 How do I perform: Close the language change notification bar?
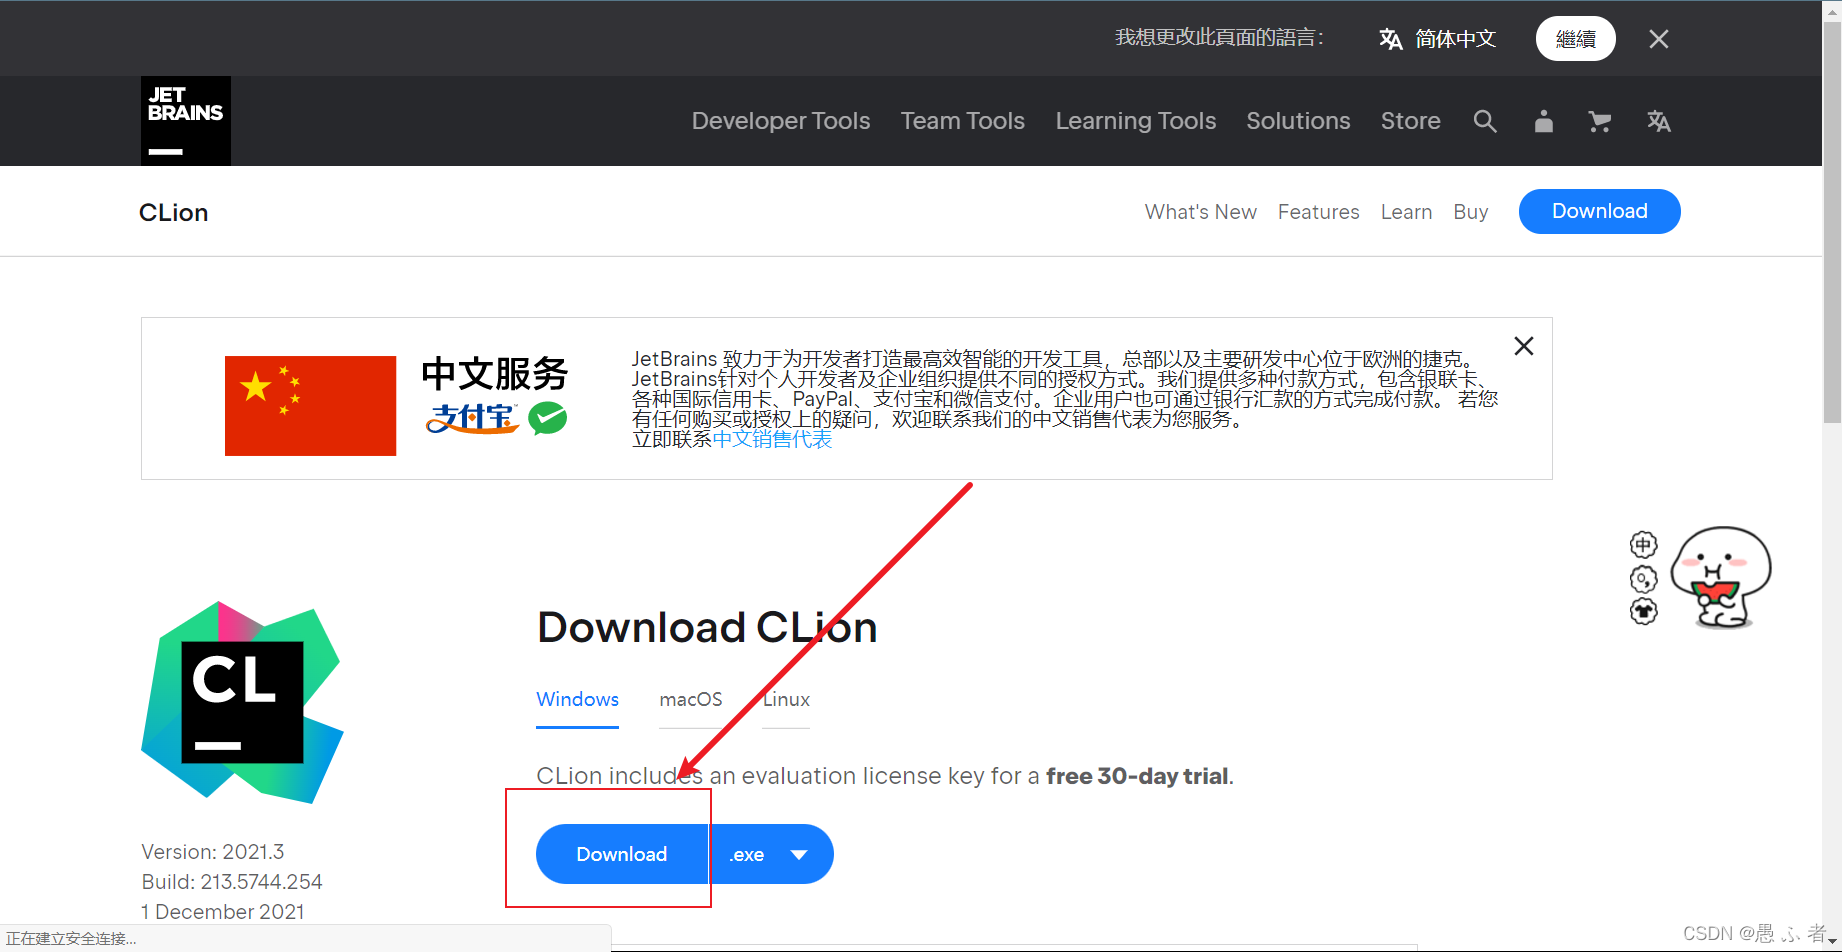click(x=1659, y=39)
